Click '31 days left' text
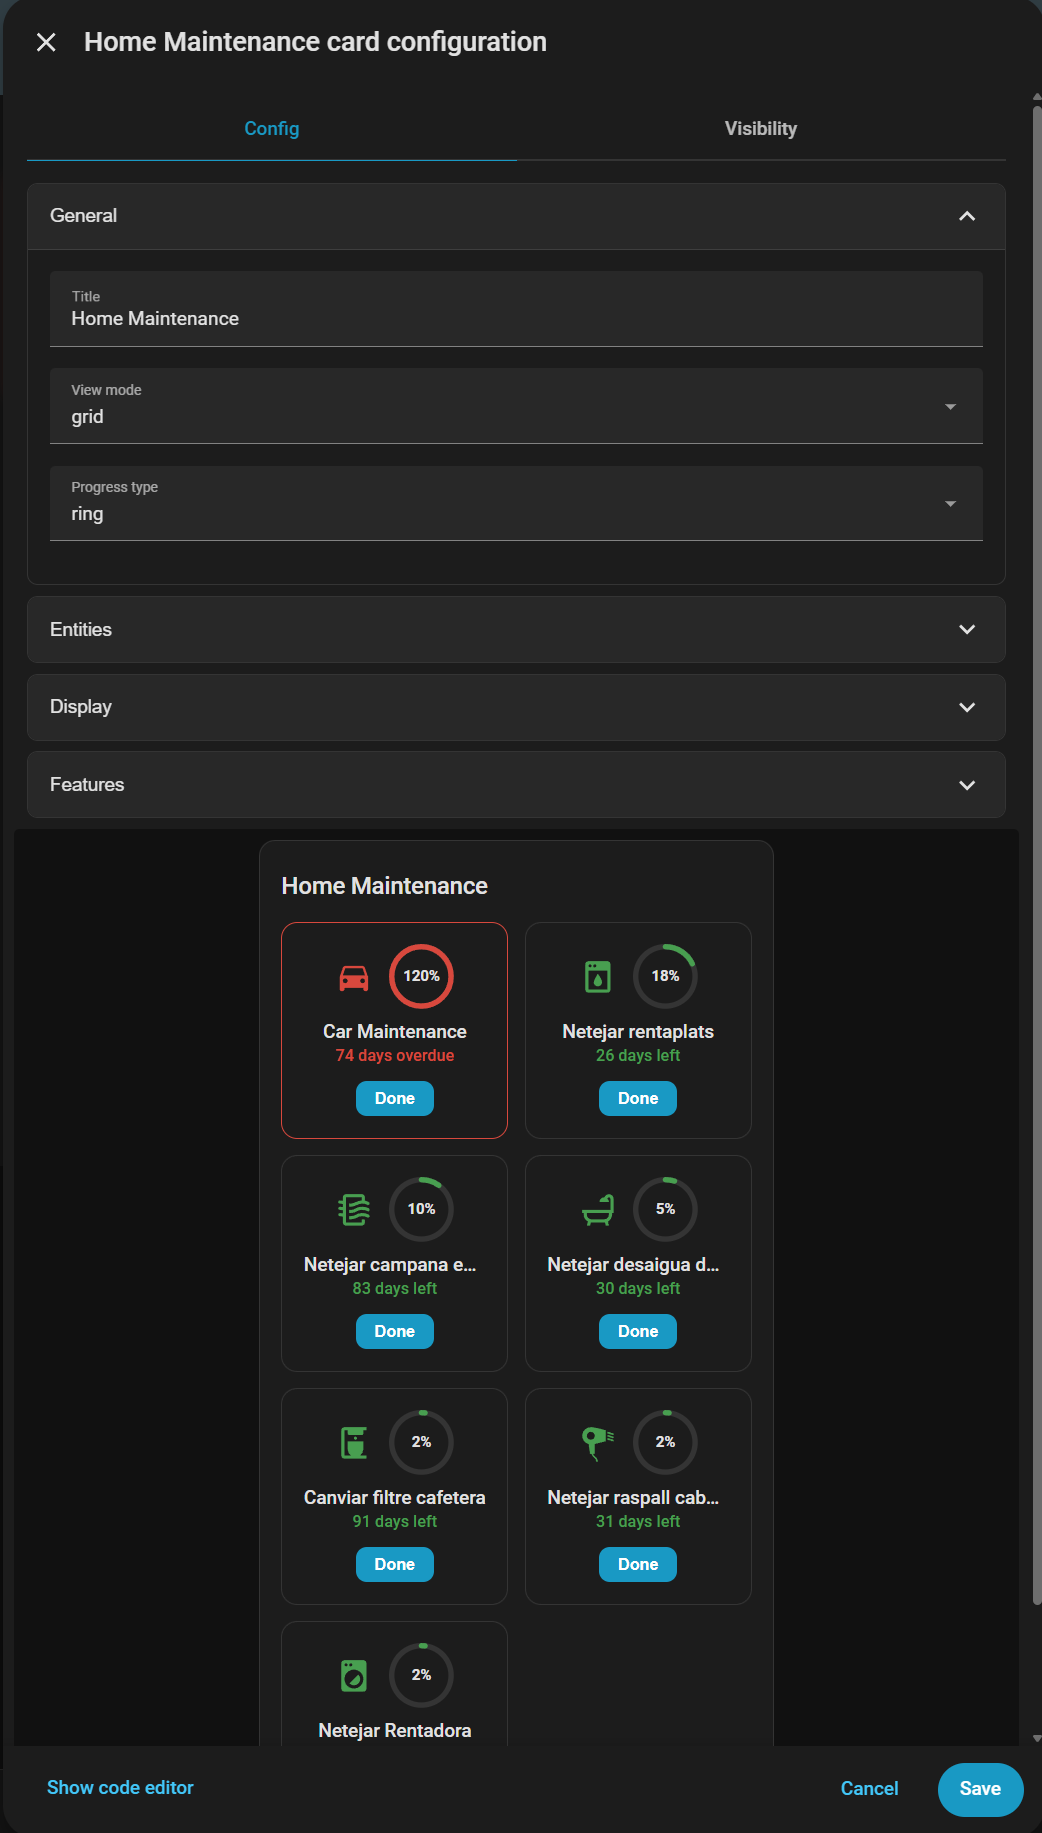This screenshot has width=1042, height=1833. point(638,1522)
